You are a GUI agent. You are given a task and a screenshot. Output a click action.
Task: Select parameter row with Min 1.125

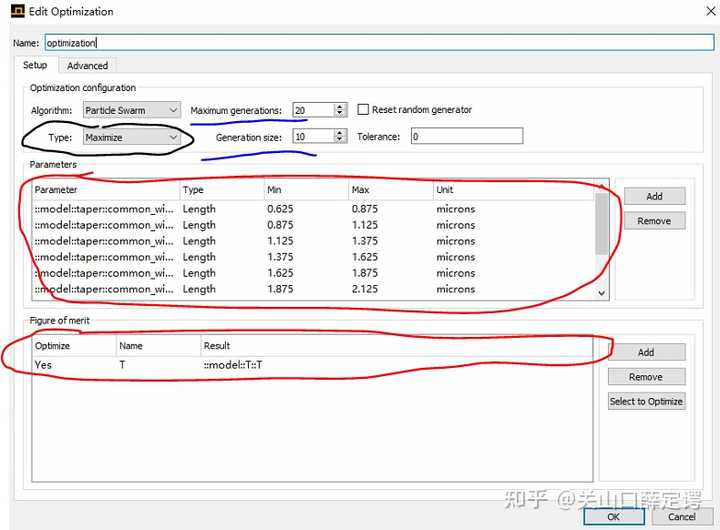coord(313,241)
